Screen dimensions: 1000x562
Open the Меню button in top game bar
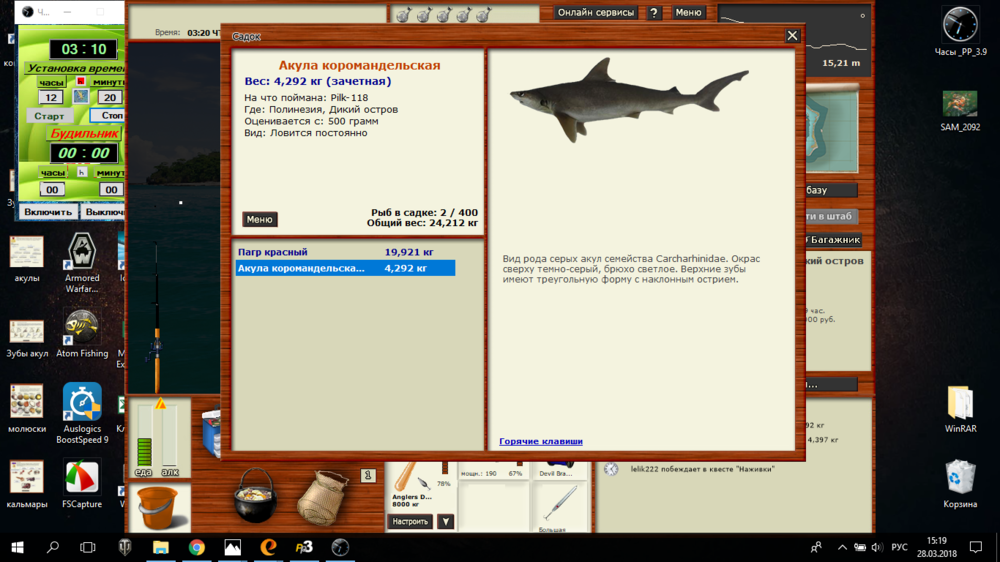688,13
